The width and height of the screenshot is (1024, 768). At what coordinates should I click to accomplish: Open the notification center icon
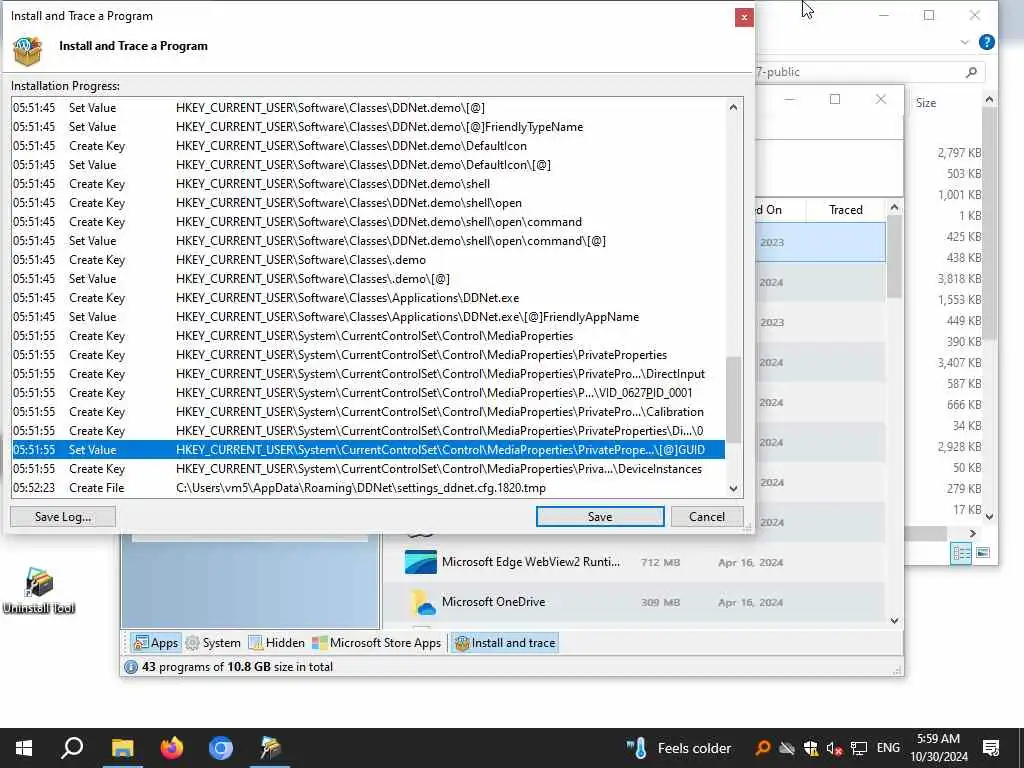991,748
